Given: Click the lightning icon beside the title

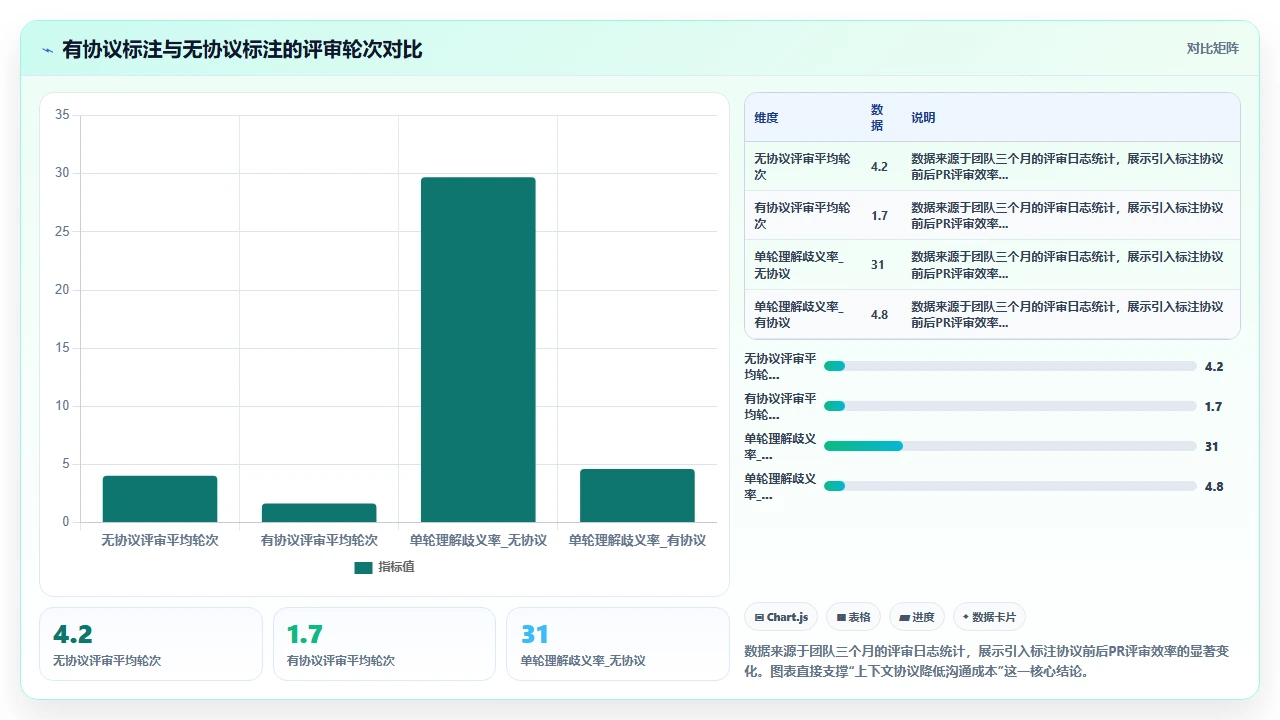Looking at the screenshot, I should click(x=47, y=49).
